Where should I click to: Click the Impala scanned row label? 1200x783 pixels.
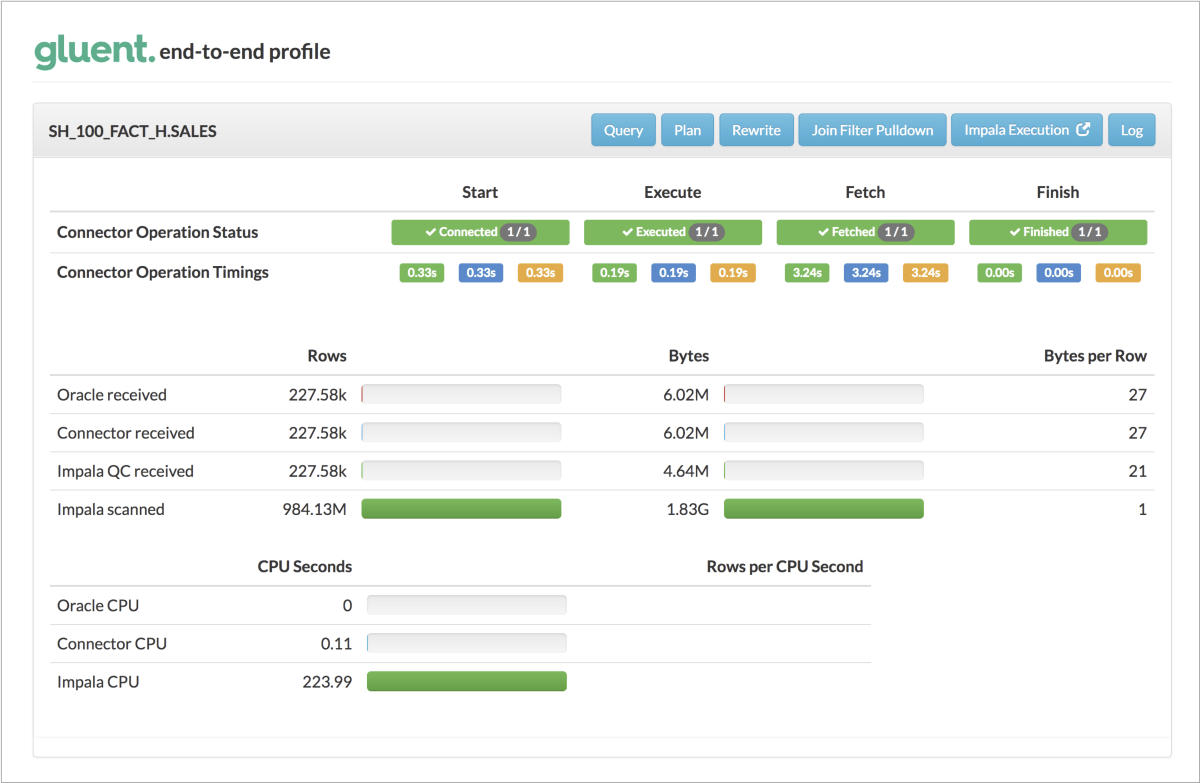pos(111,509)
